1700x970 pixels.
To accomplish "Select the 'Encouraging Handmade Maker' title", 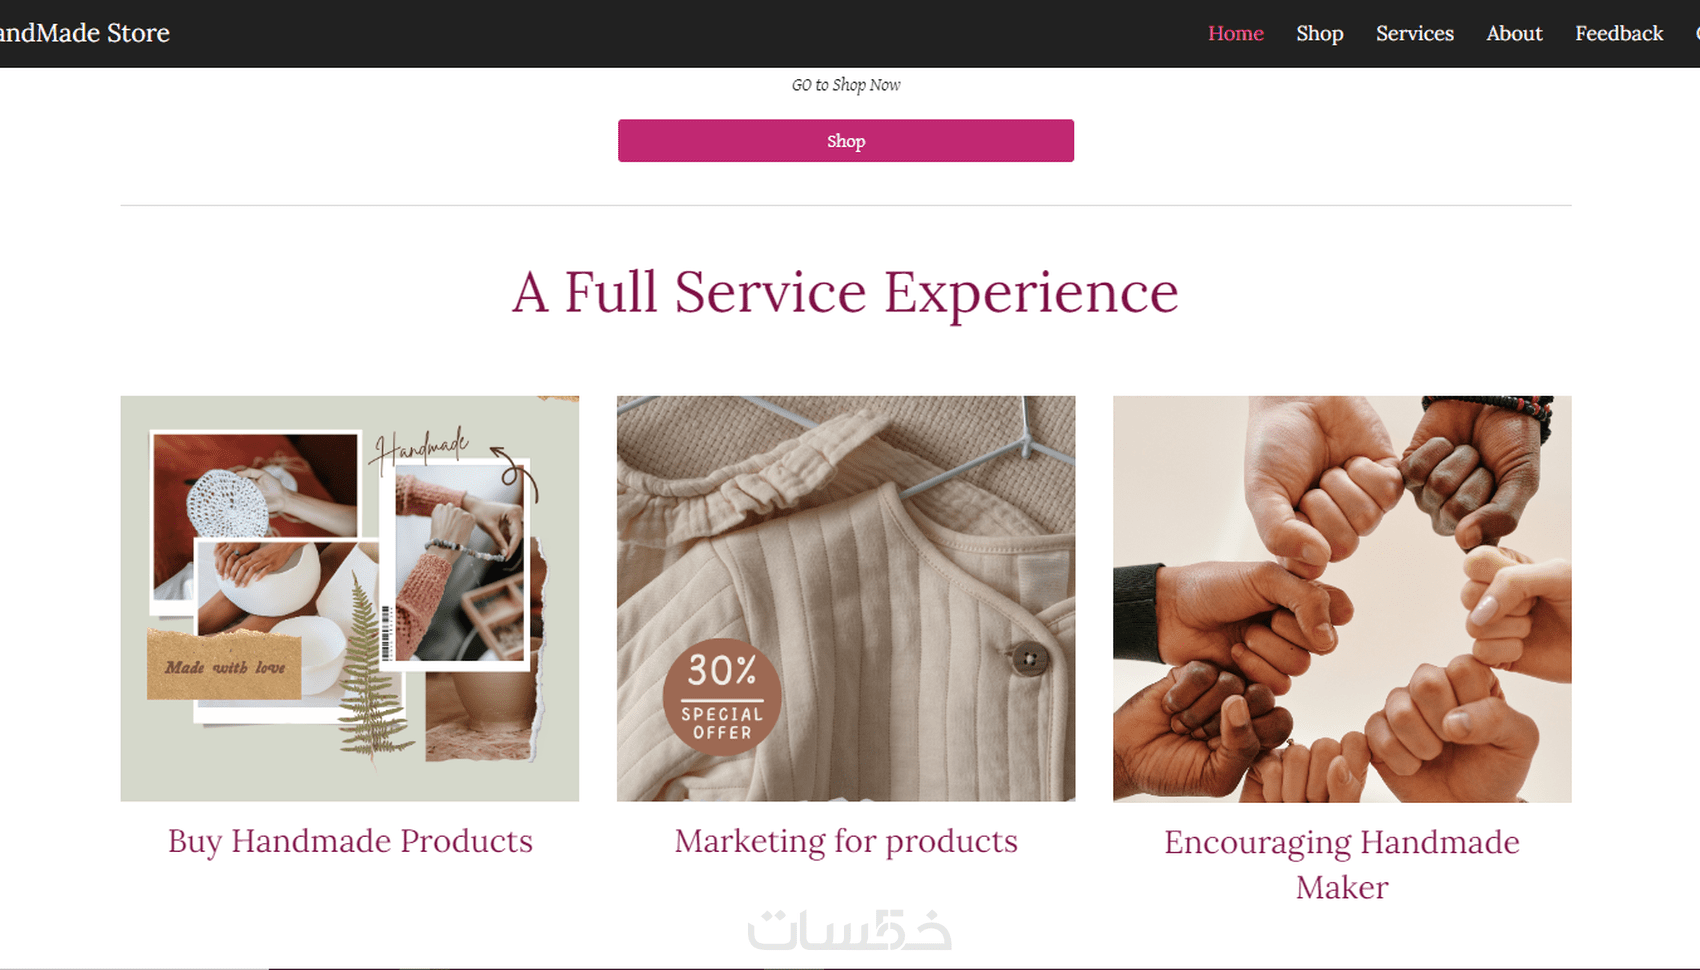I will 1342,865.
